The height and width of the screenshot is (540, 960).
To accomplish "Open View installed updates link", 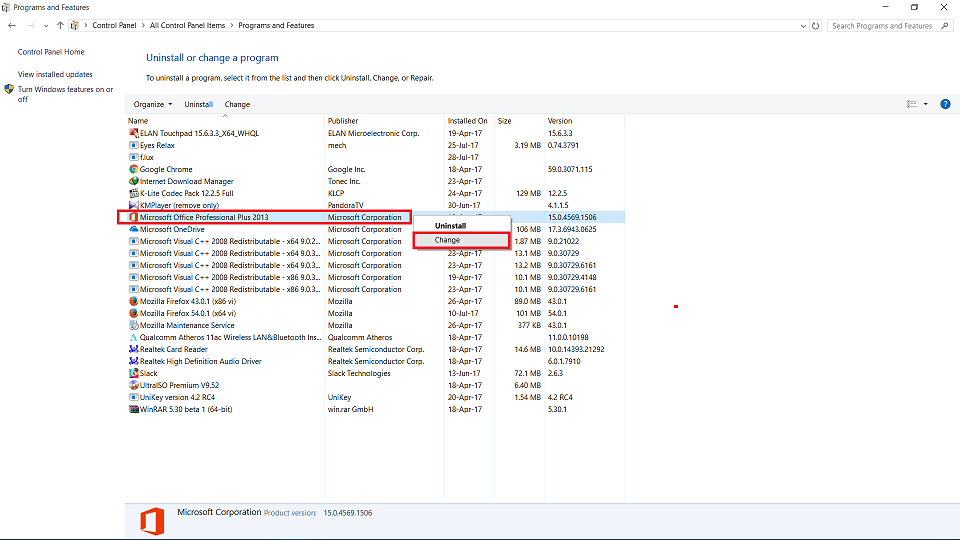I will tap(55, 74).
